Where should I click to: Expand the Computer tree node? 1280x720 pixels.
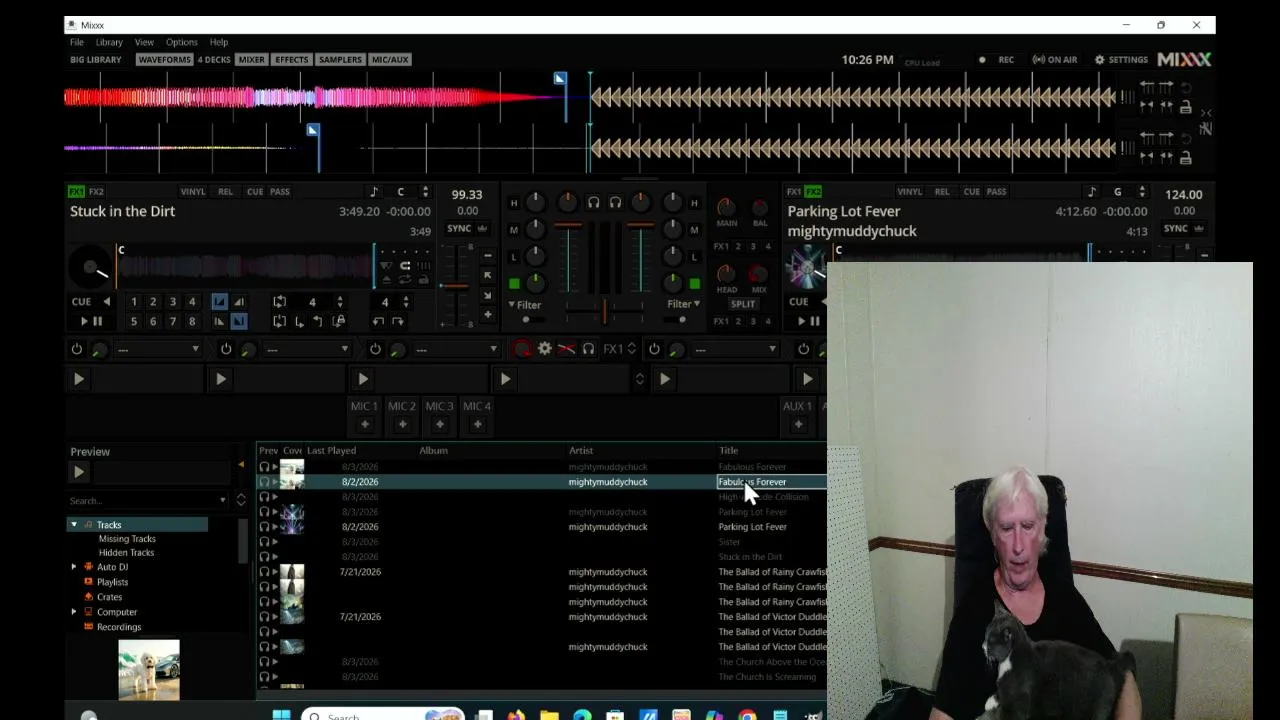73,612
